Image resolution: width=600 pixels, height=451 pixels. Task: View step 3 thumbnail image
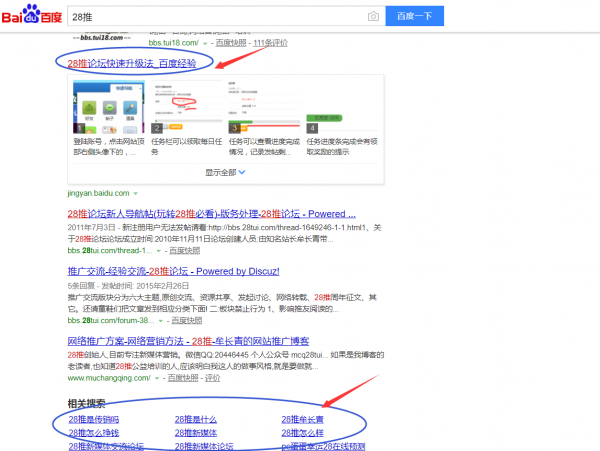tap(264, 107)
